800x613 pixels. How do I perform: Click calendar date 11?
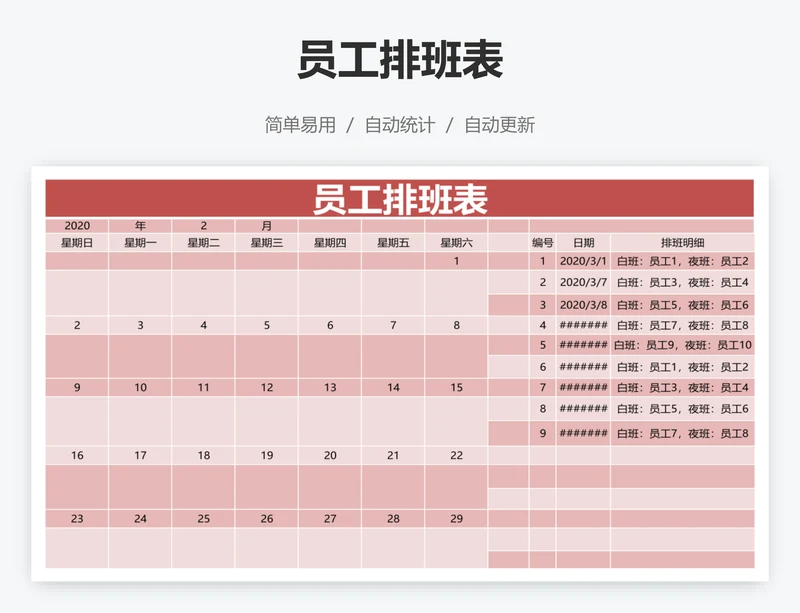[x=204, y=387]
